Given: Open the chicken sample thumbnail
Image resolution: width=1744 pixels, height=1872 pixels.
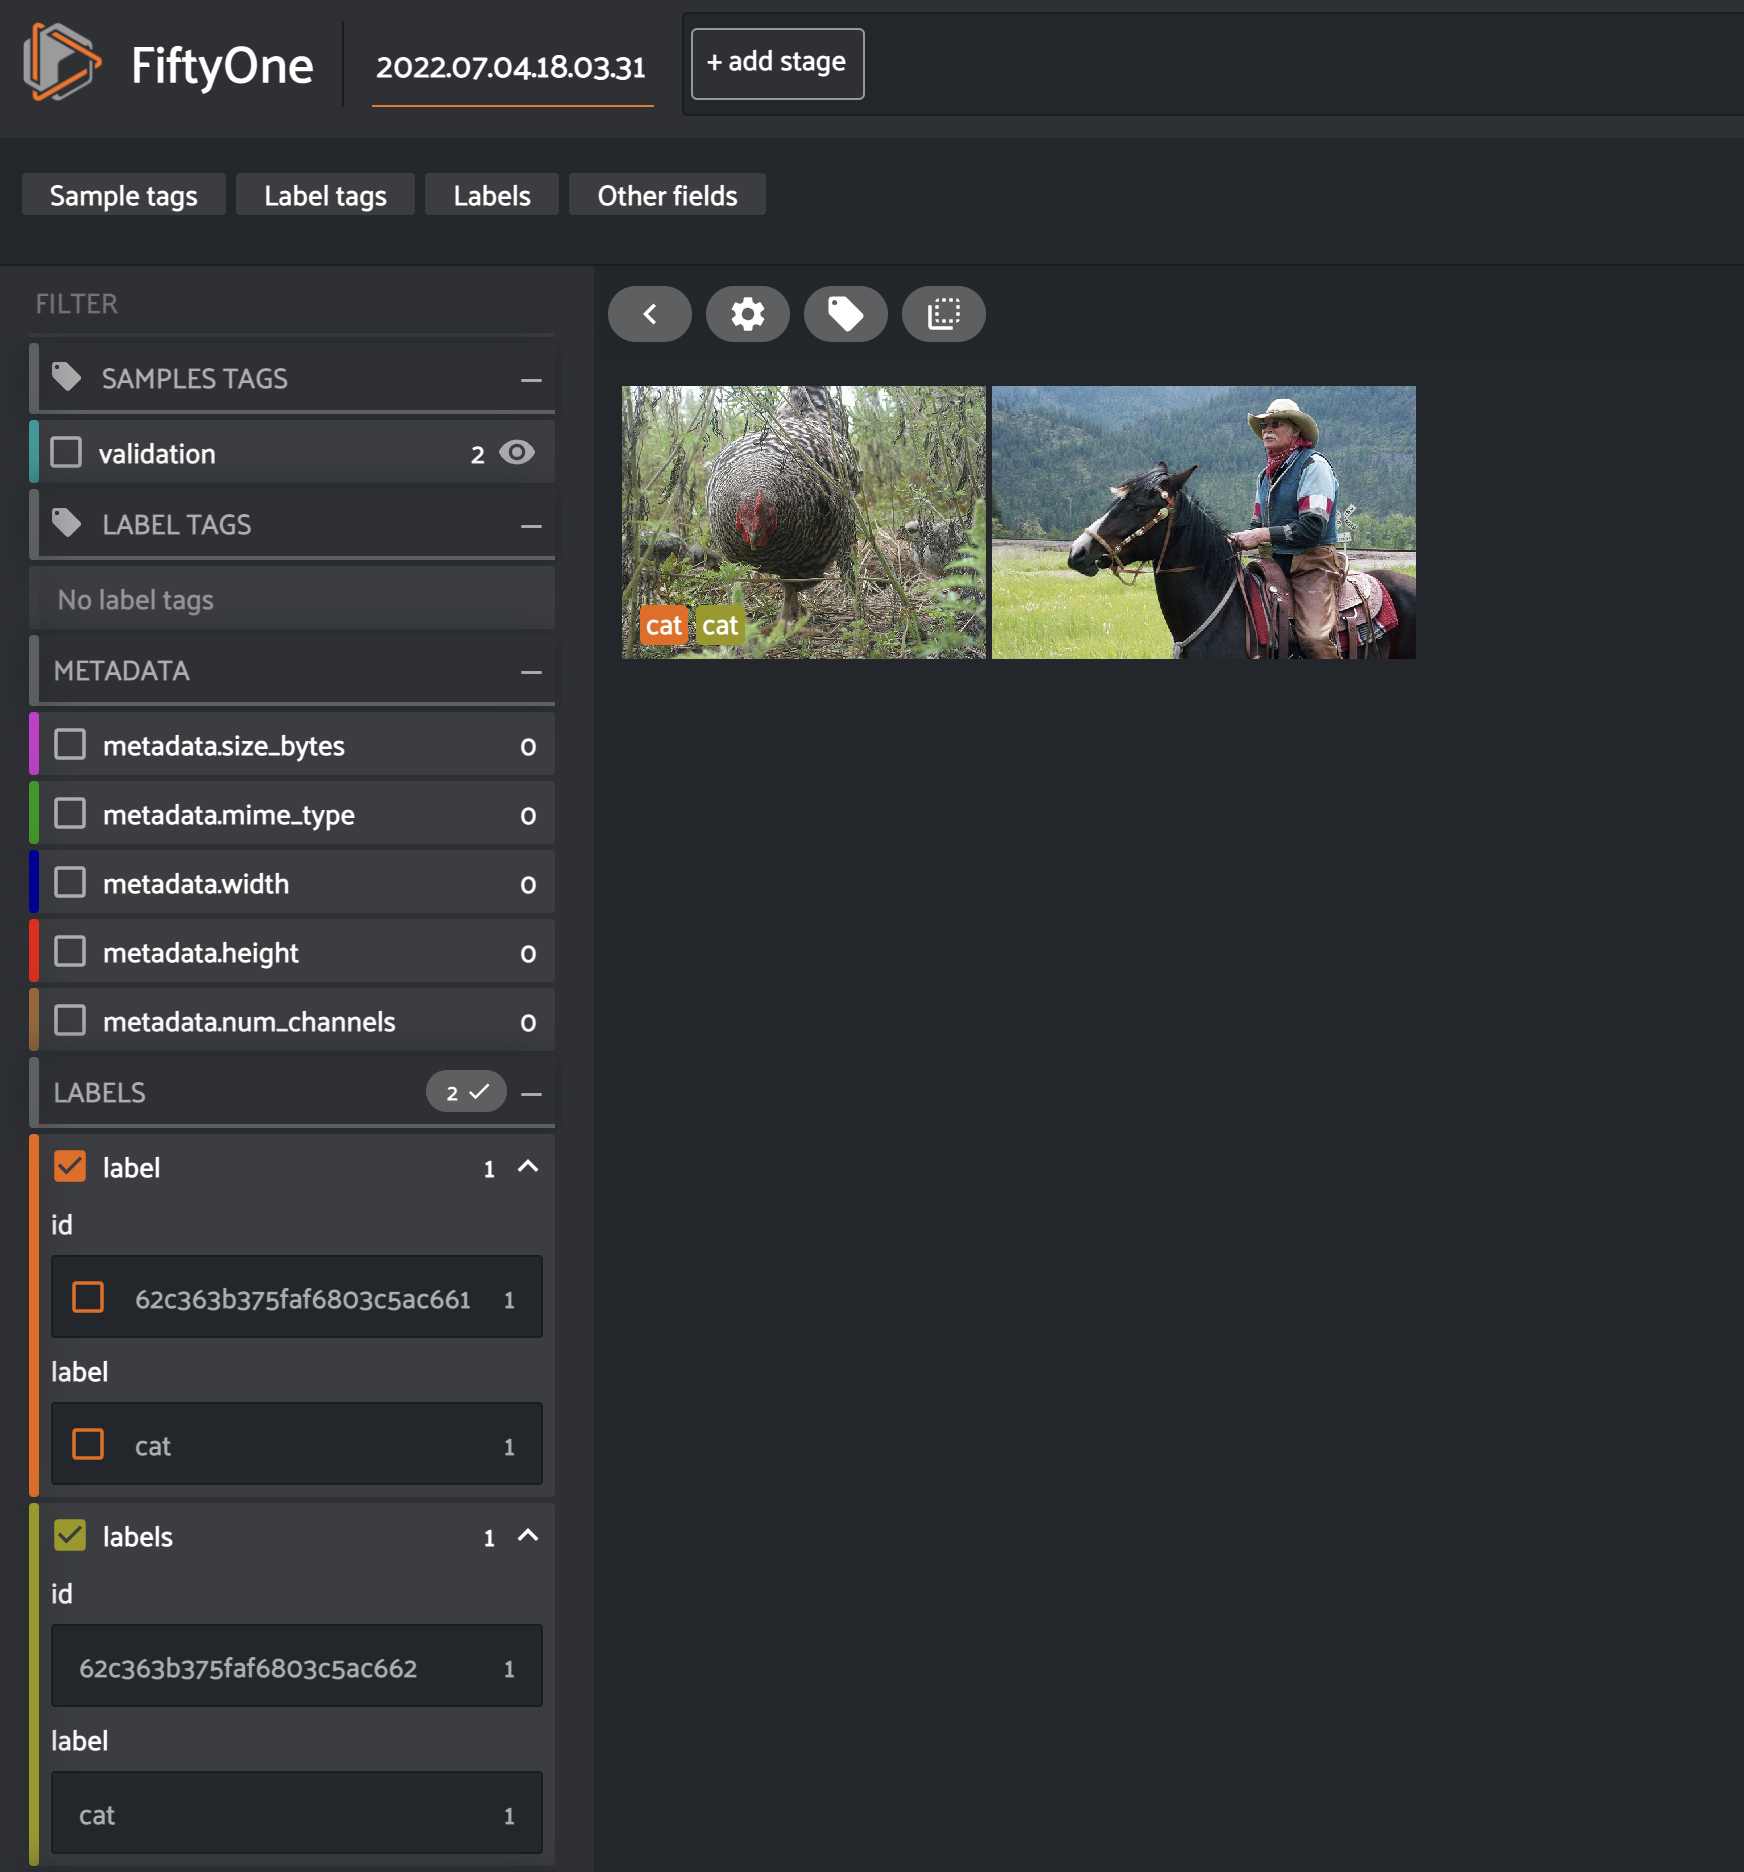Looking at the screenshot, I should (x=803, y=522).
